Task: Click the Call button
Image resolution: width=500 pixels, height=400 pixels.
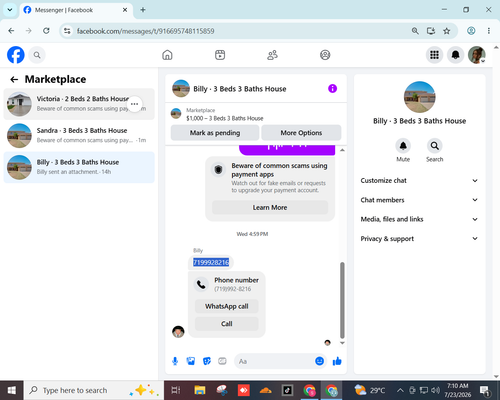Action: tap(227, 324)
